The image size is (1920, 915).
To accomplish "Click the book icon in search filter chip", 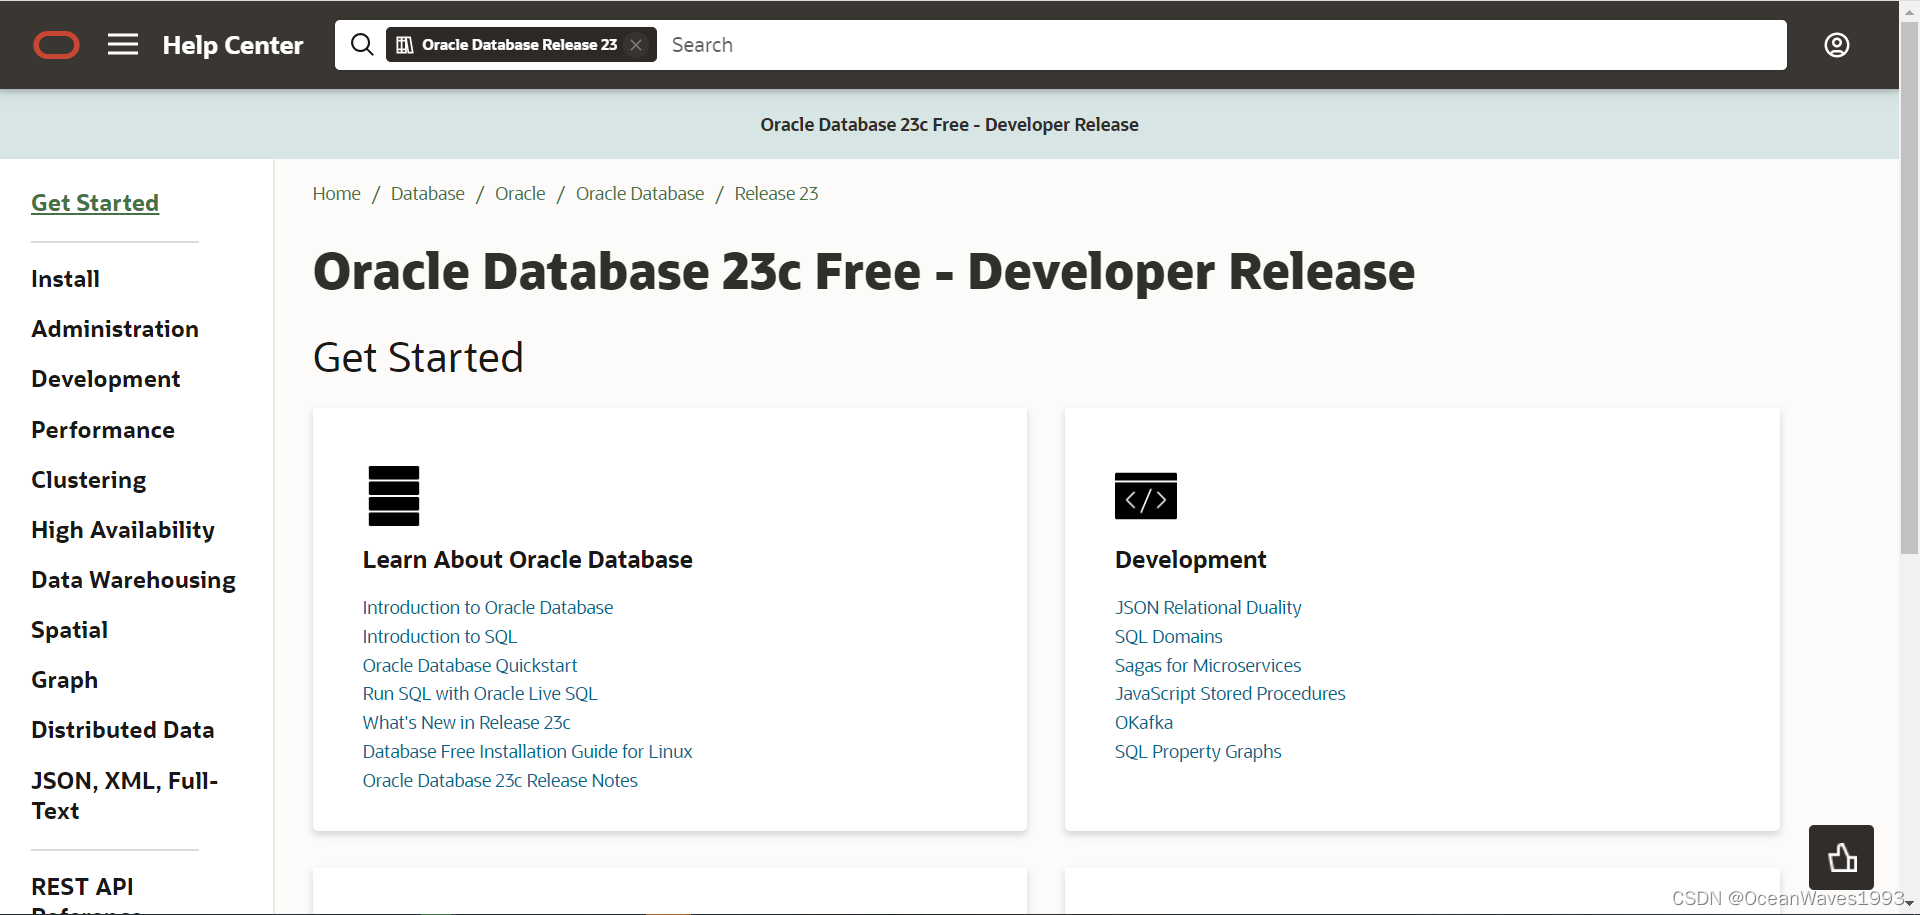I will click(x=405, y=45).
